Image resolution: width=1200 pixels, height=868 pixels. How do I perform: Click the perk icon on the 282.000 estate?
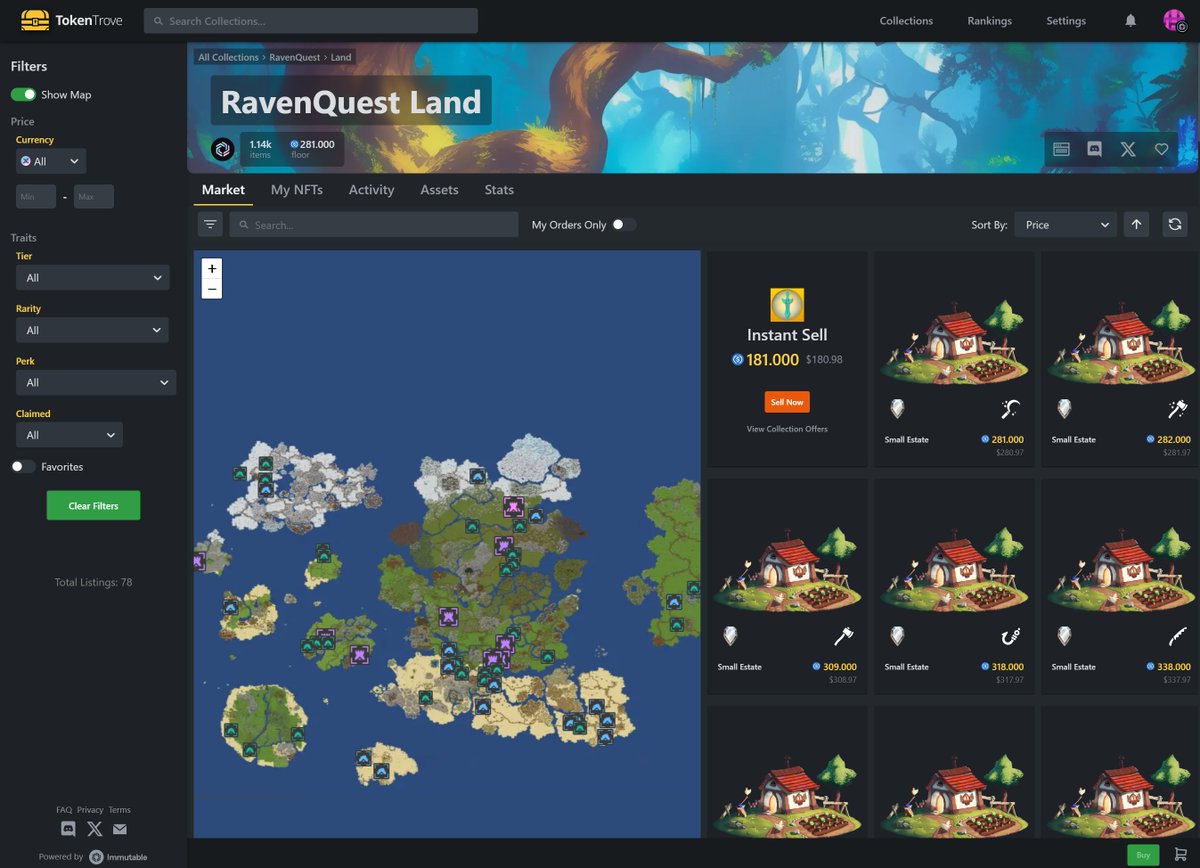pyautogui.click(x=1176, y=409)
